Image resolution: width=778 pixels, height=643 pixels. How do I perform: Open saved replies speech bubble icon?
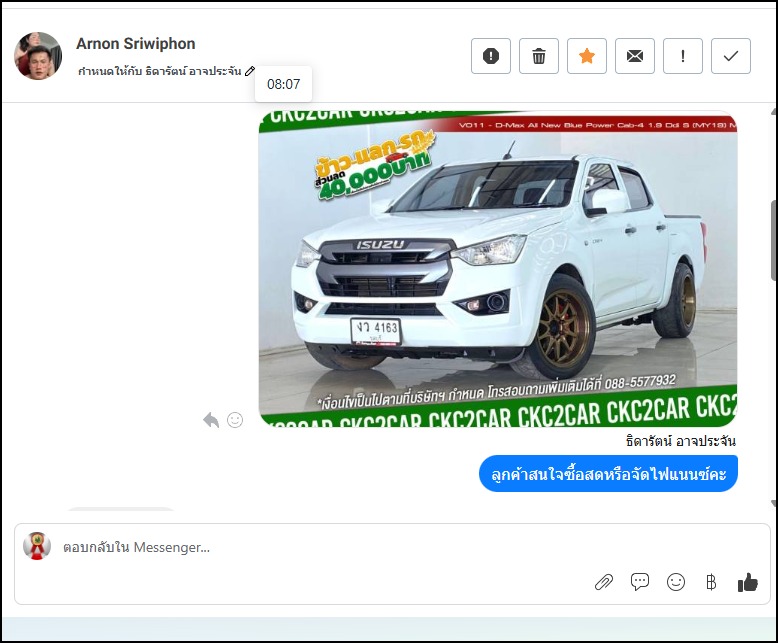pyautogui.click(x=640, y=581)
